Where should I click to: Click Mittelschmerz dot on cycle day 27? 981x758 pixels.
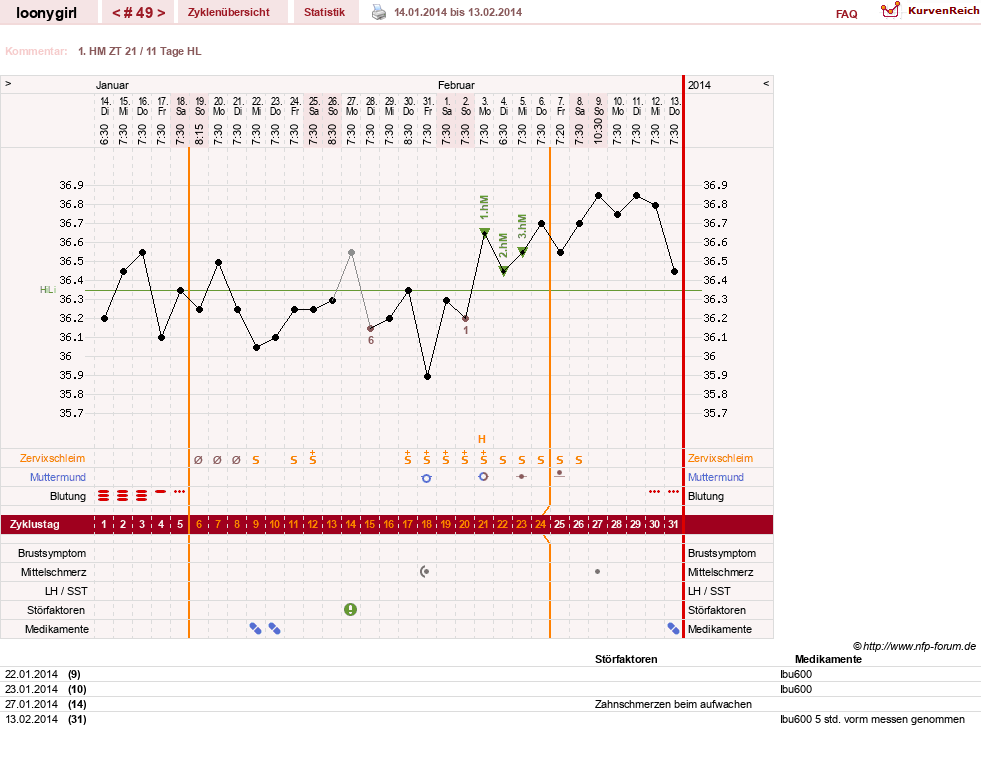tap(597, 571)
